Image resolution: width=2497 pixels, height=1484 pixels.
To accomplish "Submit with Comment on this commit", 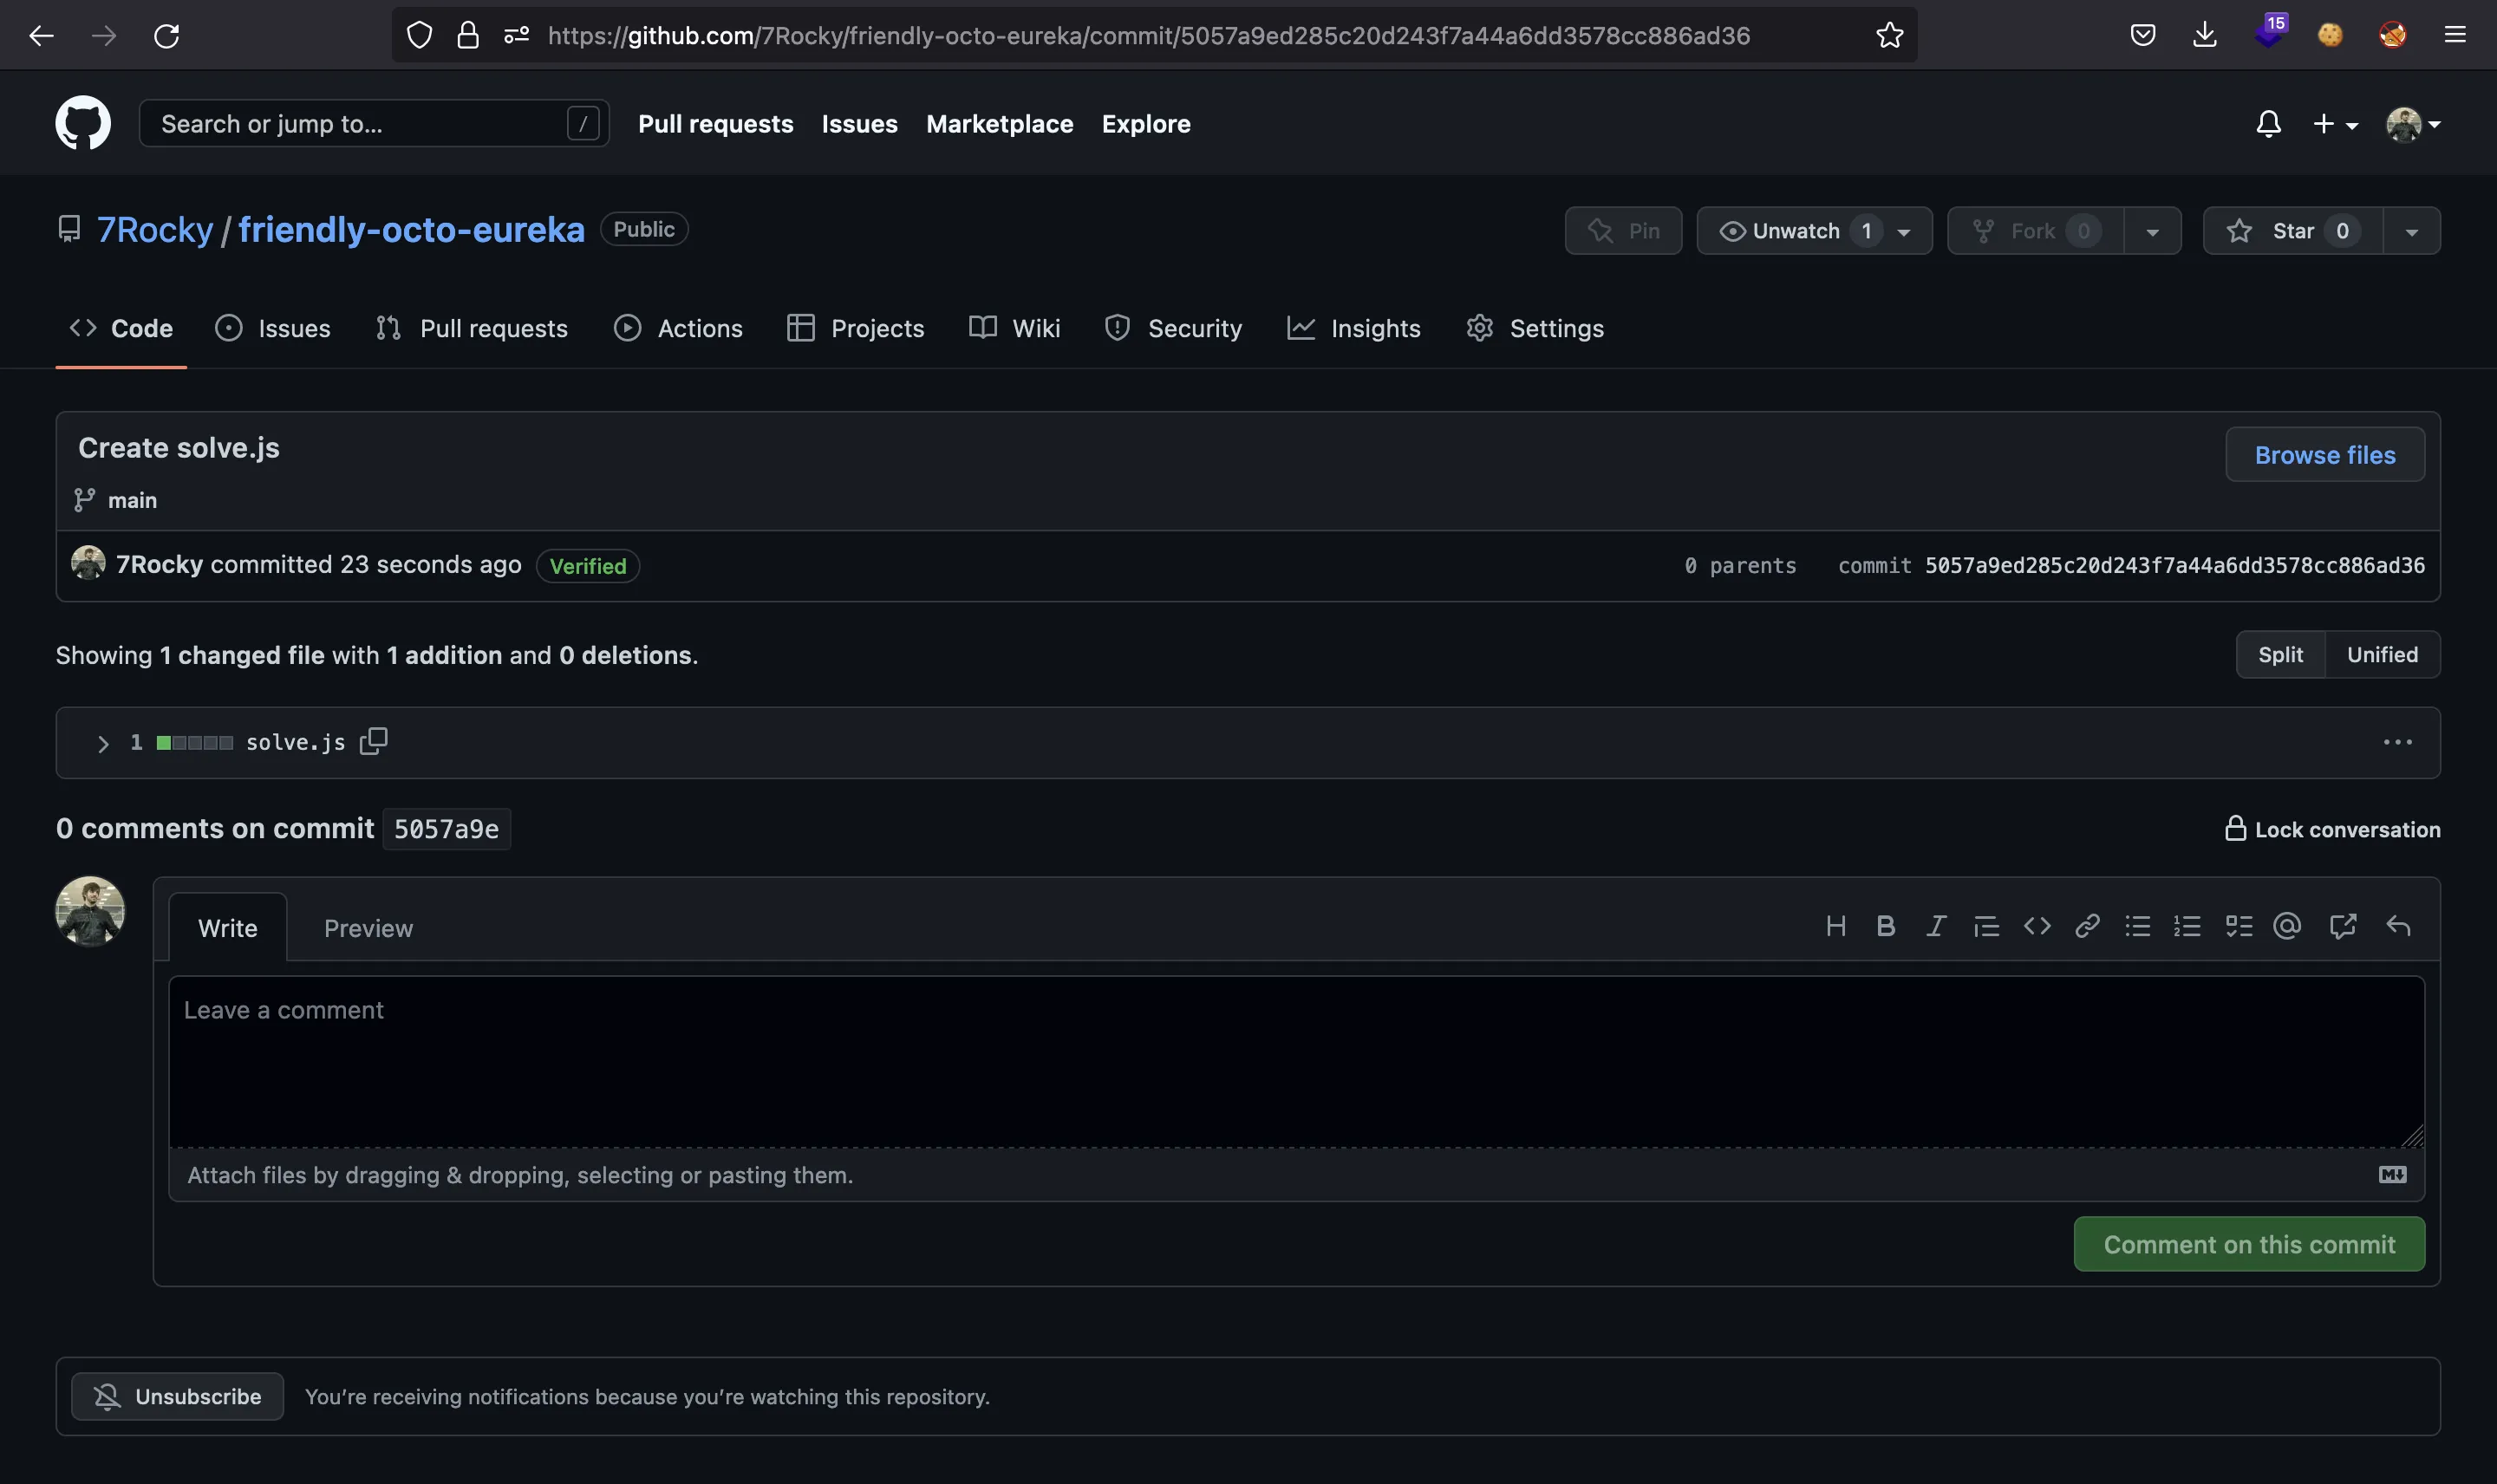I will click(x=2249, y=1244).
